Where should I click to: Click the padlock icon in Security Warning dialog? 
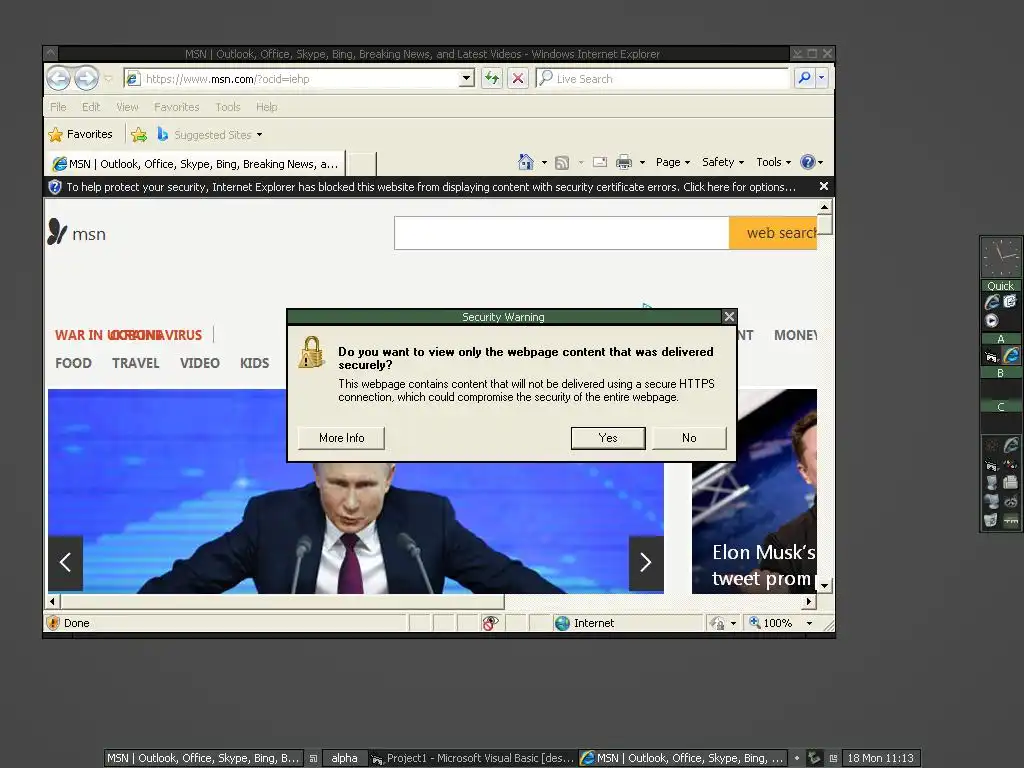(312, 352)
